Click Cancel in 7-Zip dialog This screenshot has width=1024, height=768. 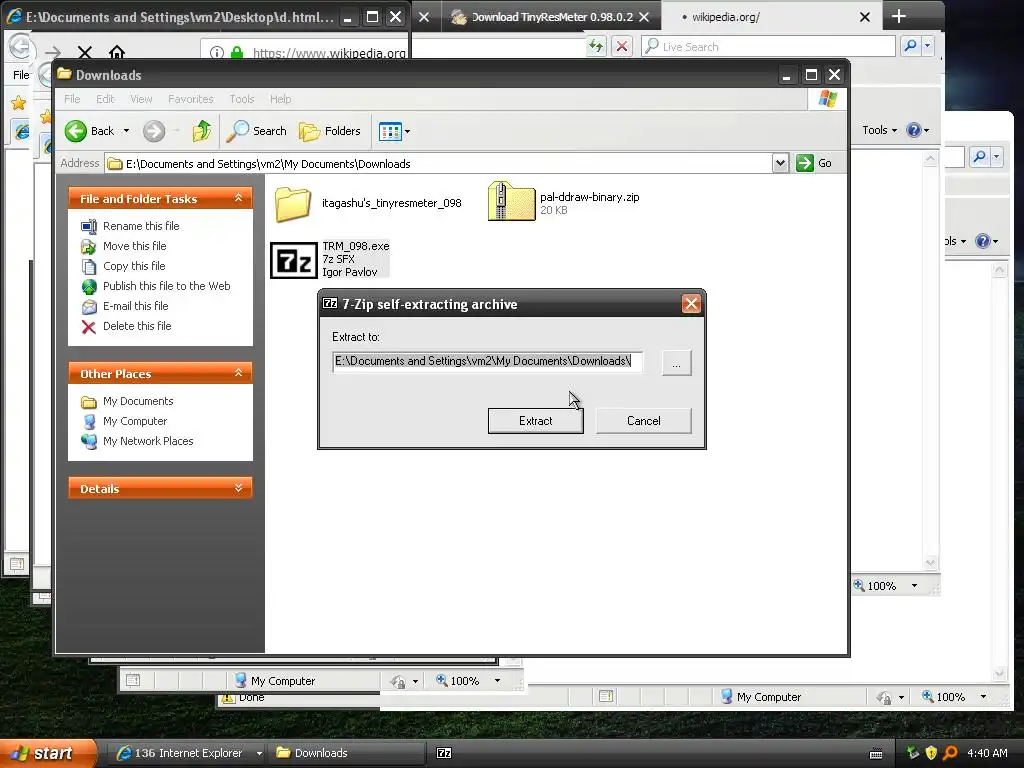click(x=643, y=421)
